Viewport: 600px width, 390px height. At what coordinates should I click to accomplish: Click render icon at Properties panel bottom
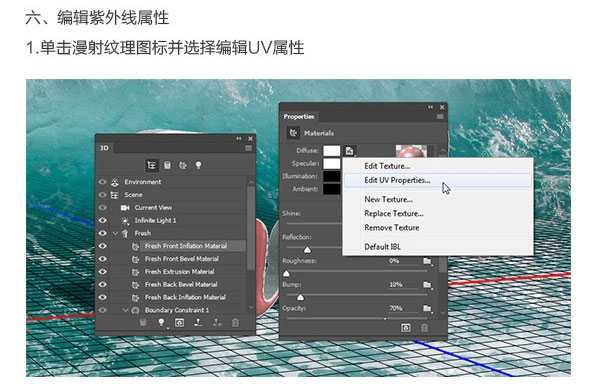(406, 328)
